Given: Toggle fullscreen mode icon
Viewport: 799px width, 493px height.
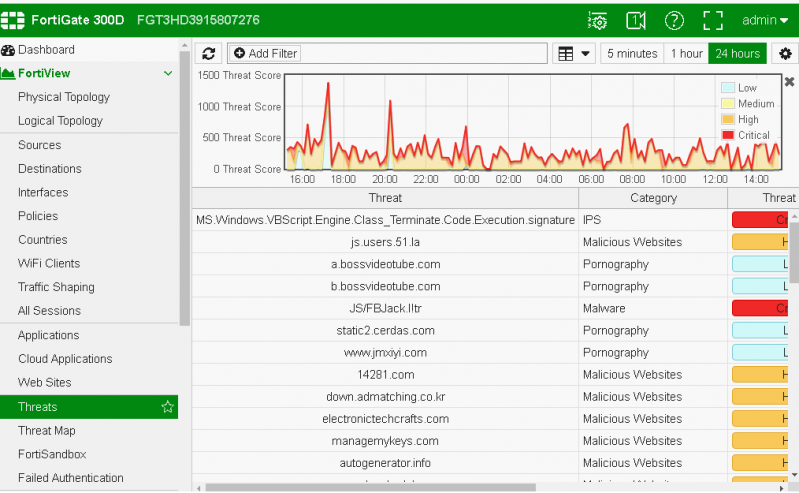Looking at the screenshot, I should click(712, 20).
